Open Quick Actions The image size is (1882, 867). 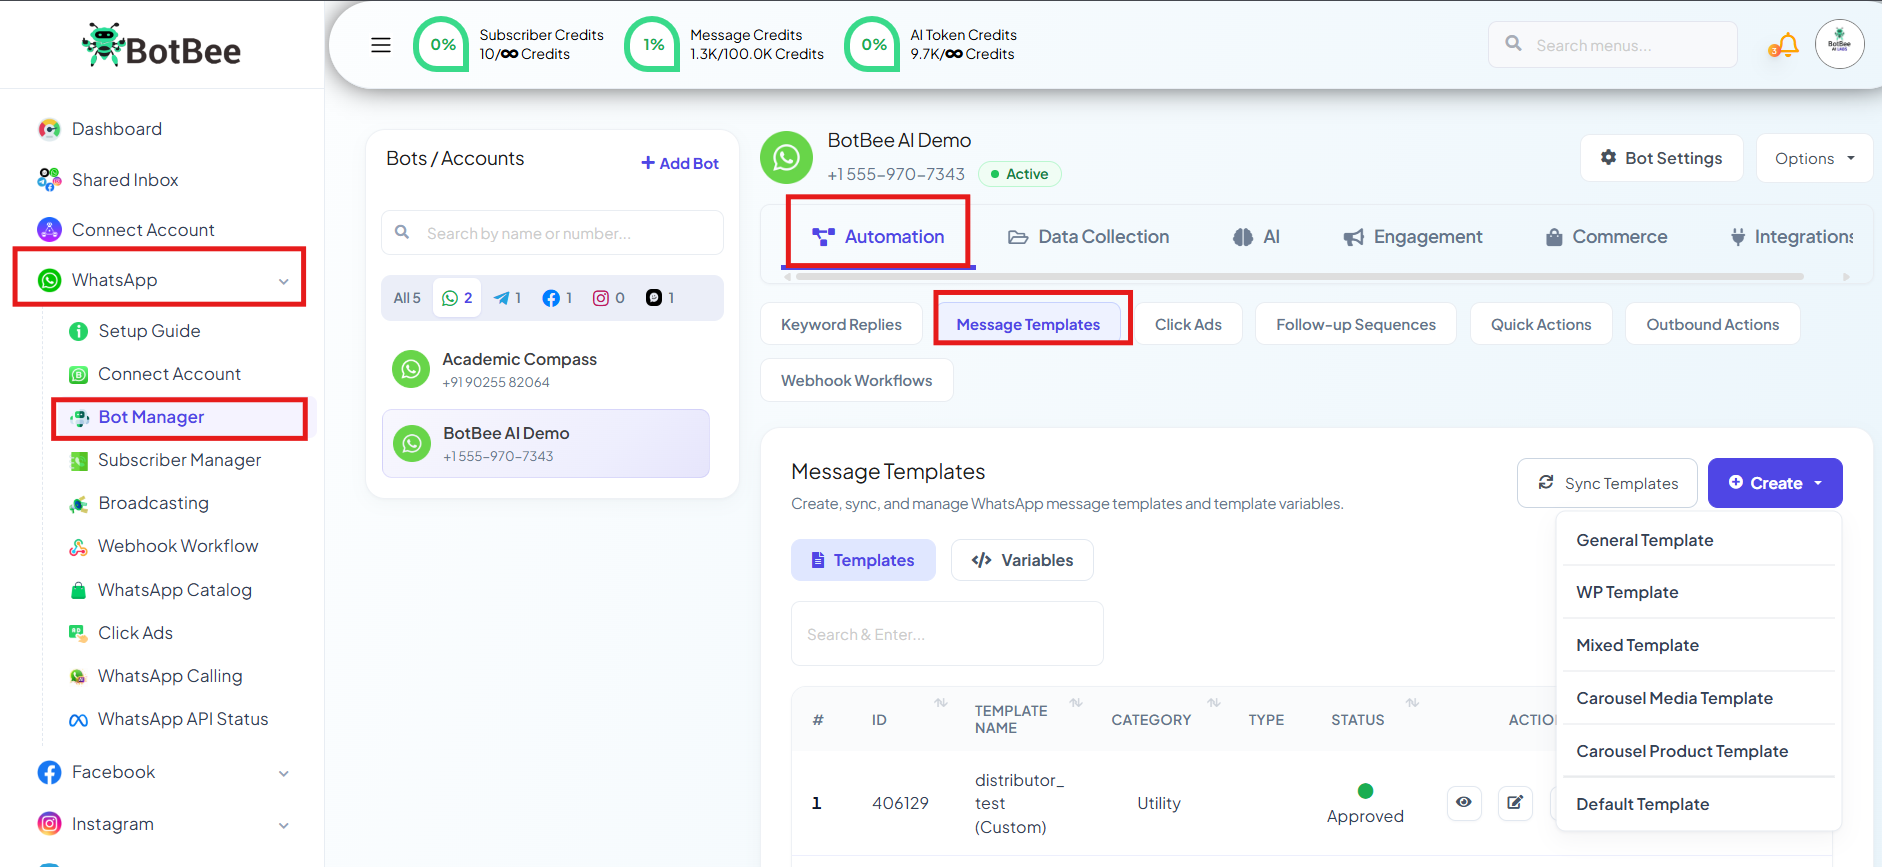[1541, 324]
